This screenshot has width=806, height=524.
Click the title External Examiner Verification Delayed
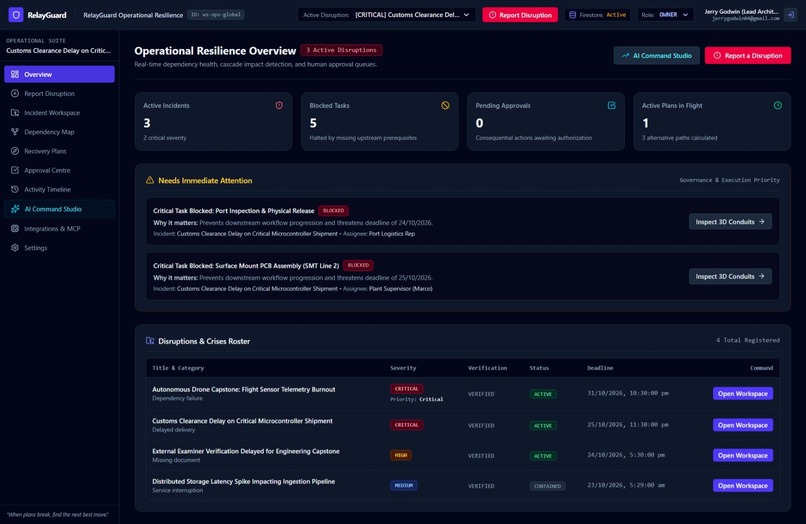246,451
